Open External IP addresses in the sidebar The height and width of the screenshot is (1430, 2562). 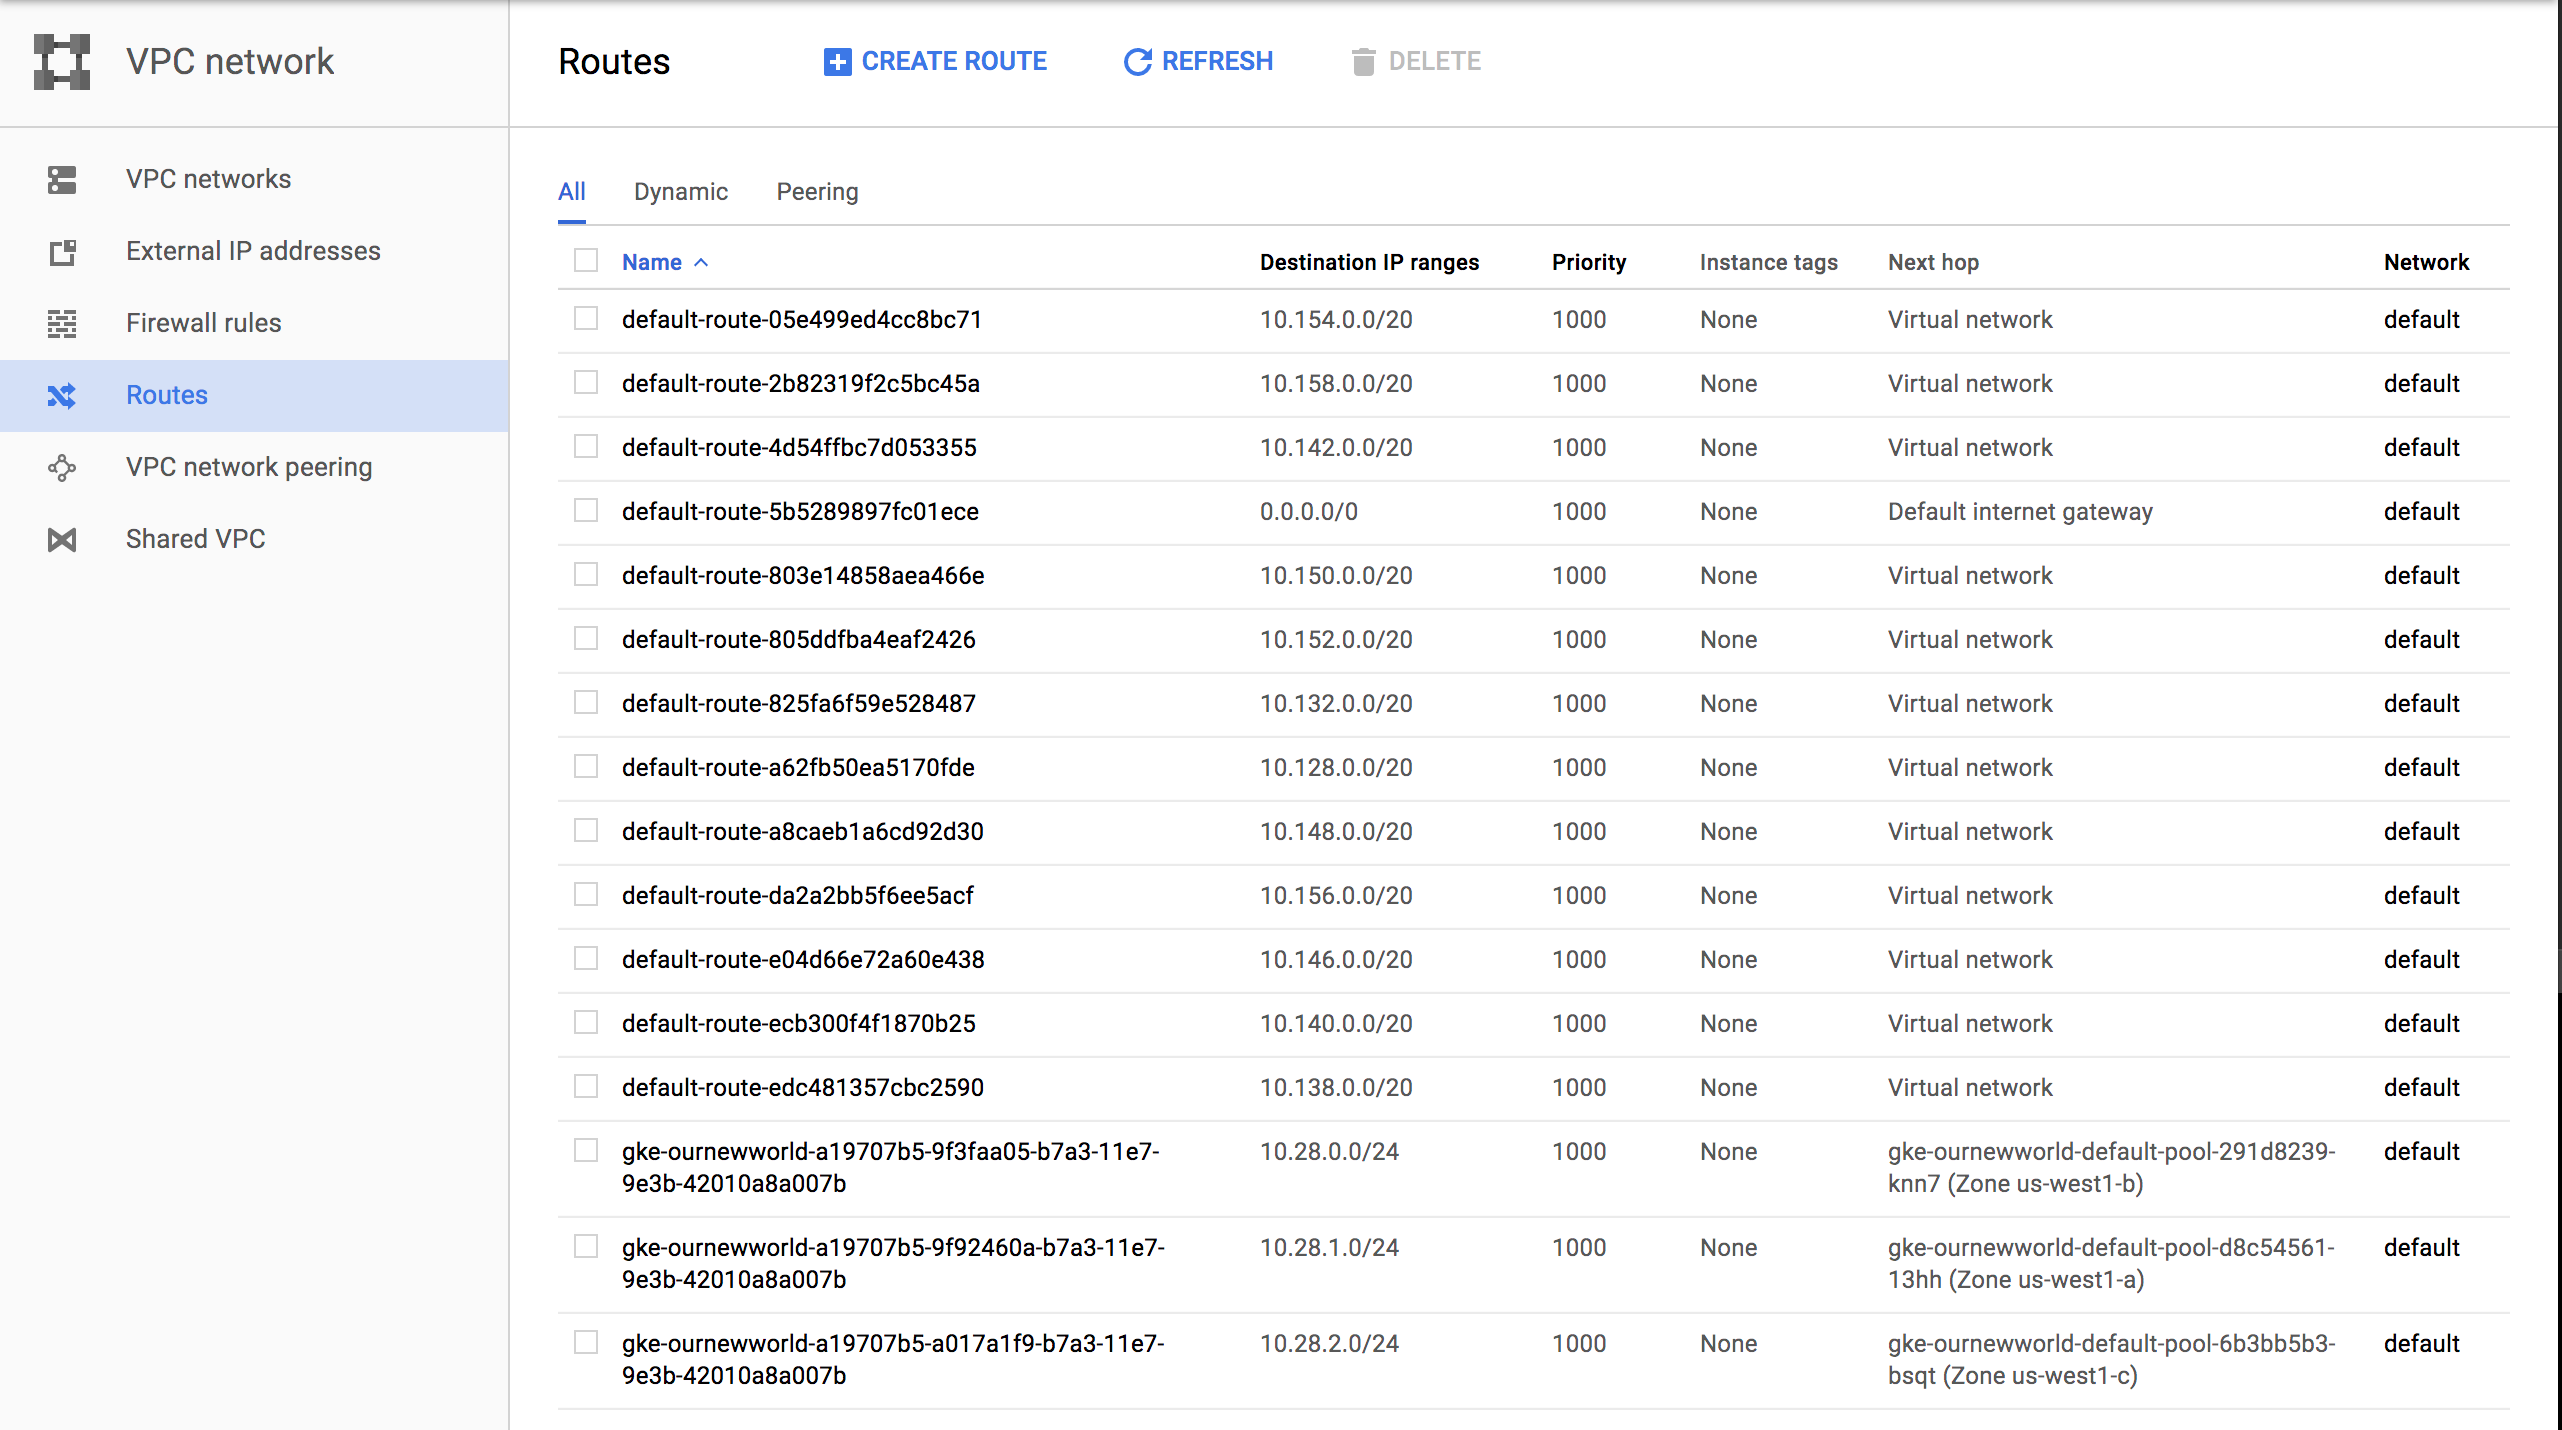click(254, 252)
